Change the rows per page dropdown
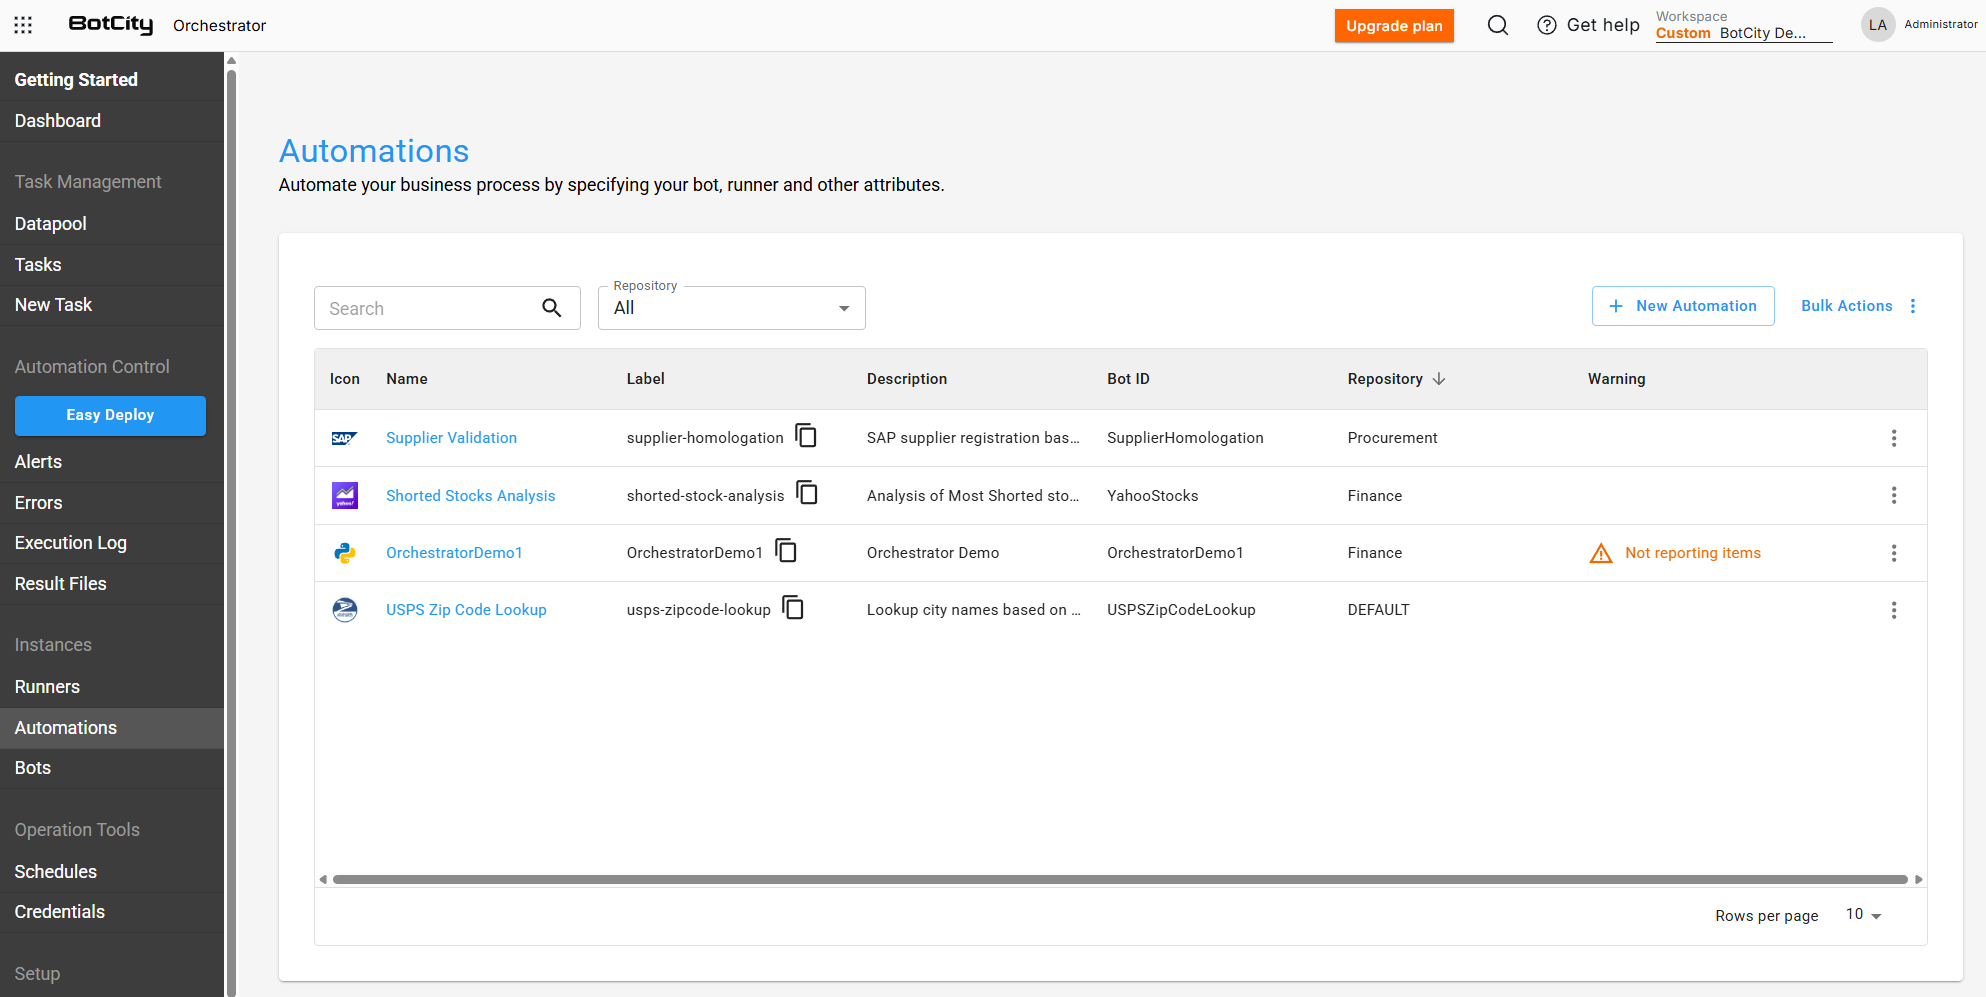 point(1863,915)
